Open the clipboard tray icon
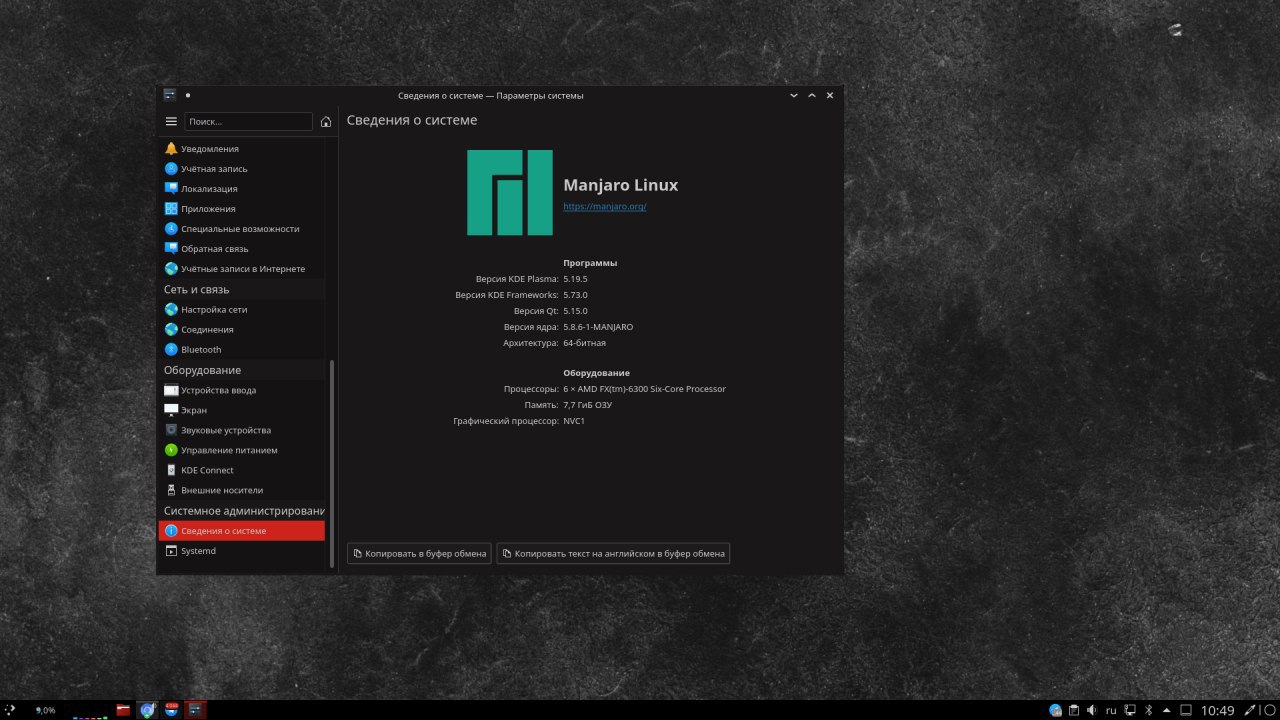 1073,710
